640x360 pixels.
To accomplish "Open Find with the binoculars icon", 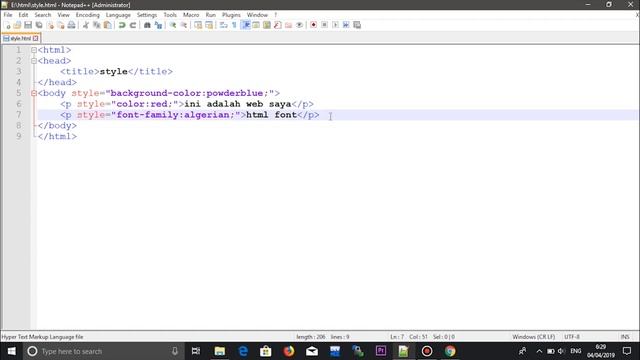I will pyautogui.click(x=147, y=25).
